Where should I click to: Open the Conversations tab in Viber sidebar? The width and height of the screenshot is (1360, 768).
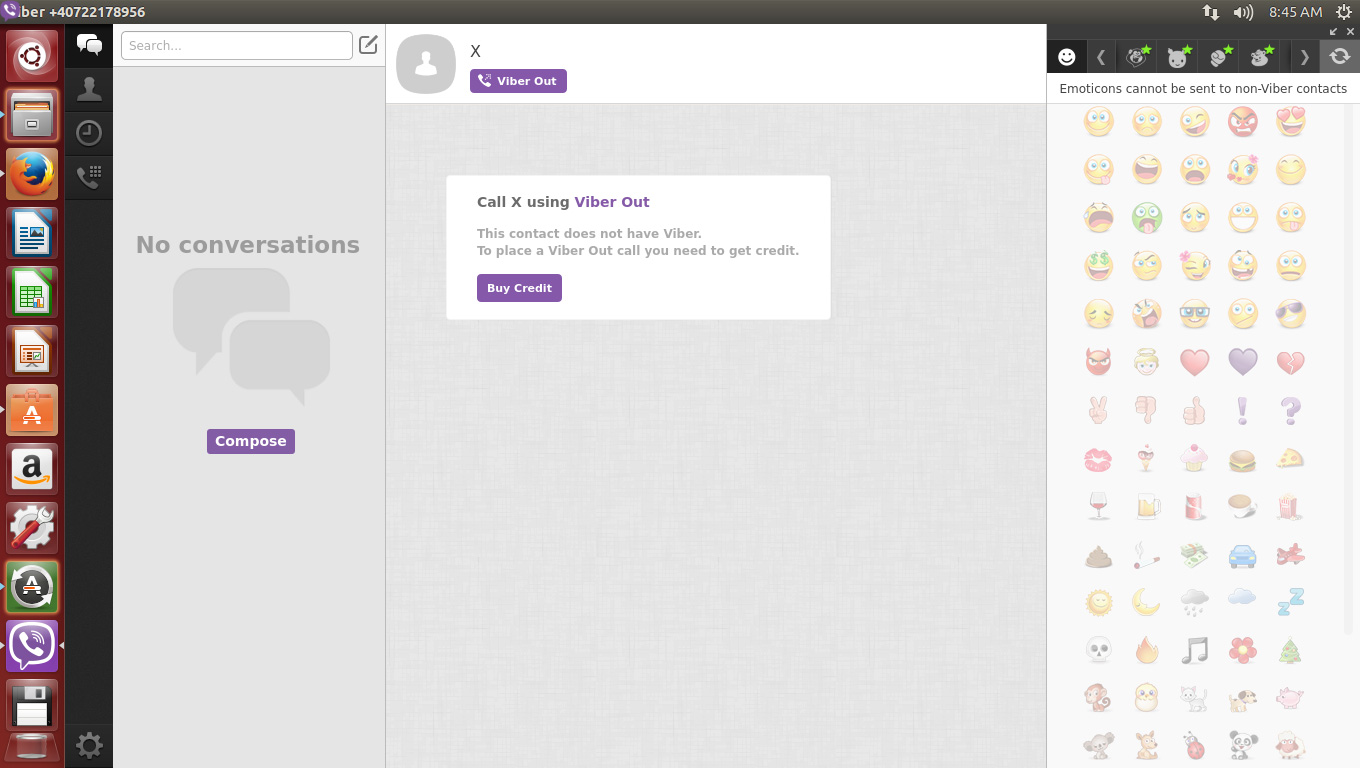[89, 45]
